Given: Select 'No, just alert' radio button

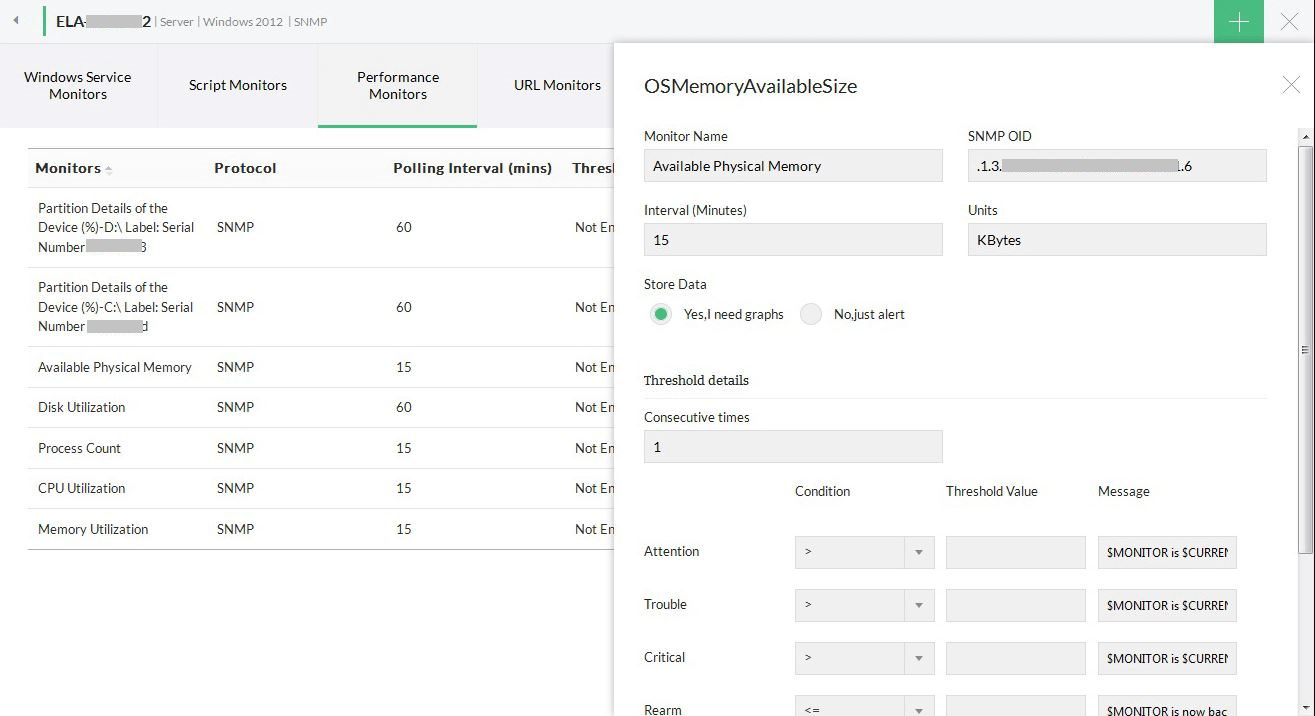Looking at the screenshot, I should [812, 314].
